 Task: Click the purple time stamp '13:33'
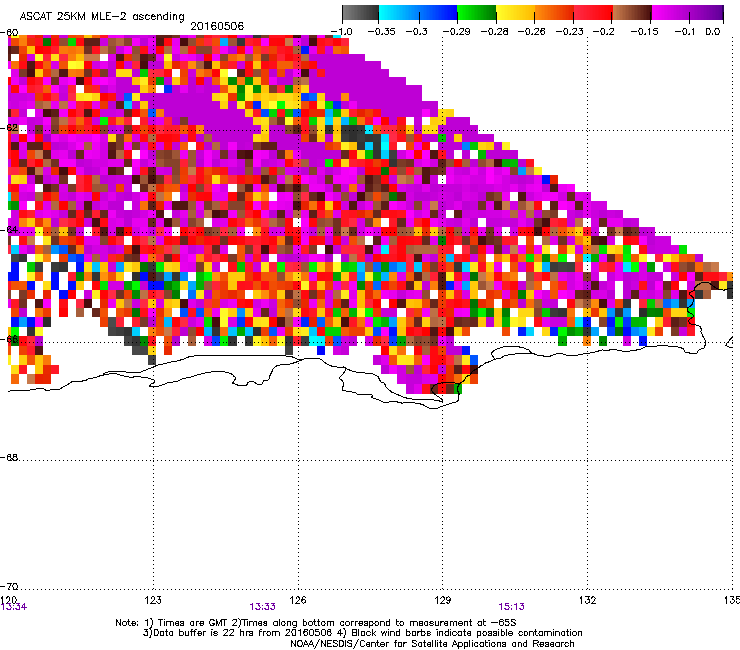coord(262,607)
